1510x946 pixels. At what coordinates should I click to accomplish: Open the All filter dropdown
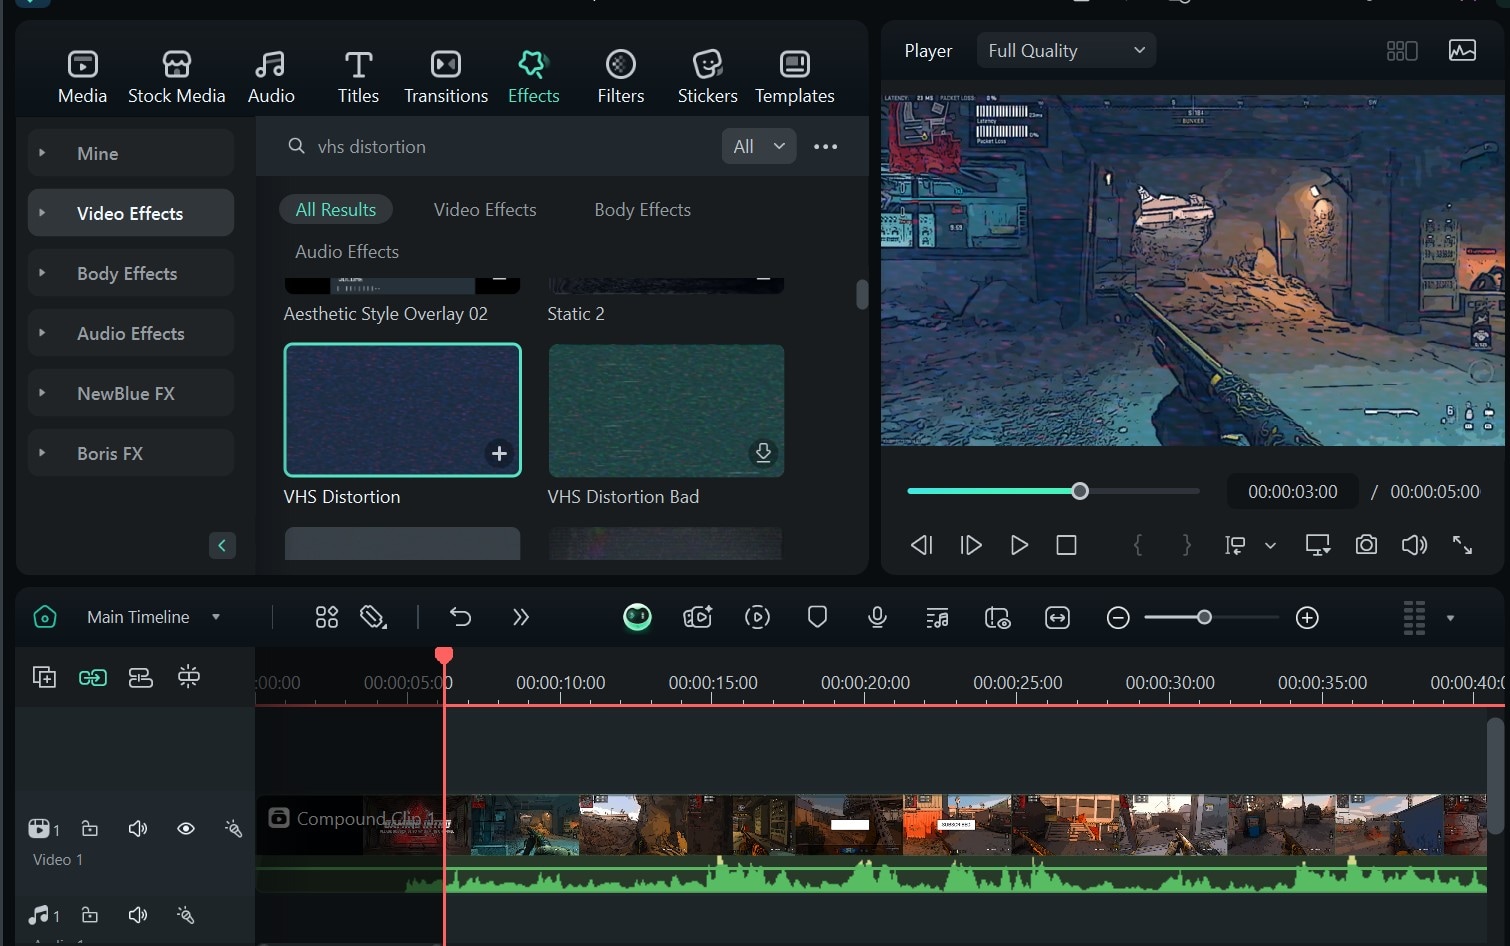point(759,146)
